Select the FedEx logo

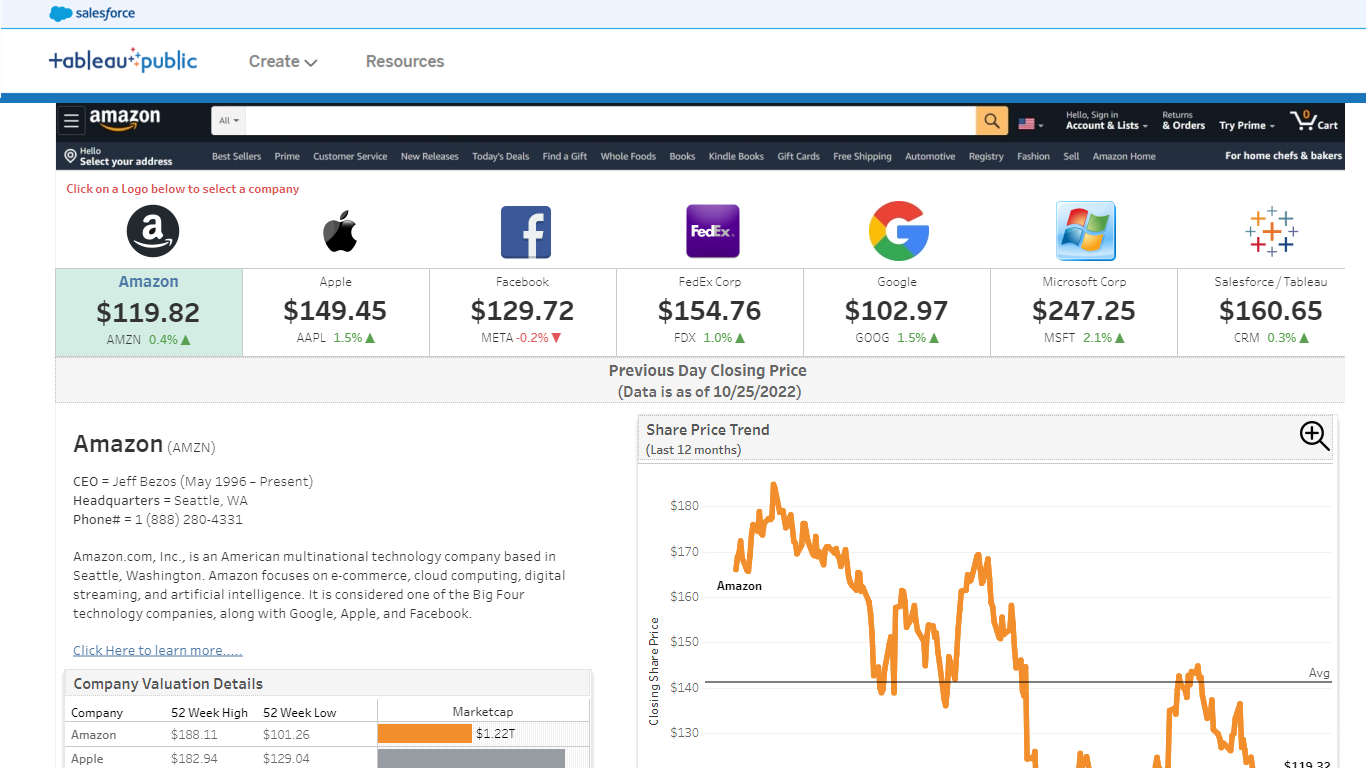point(713,232)
